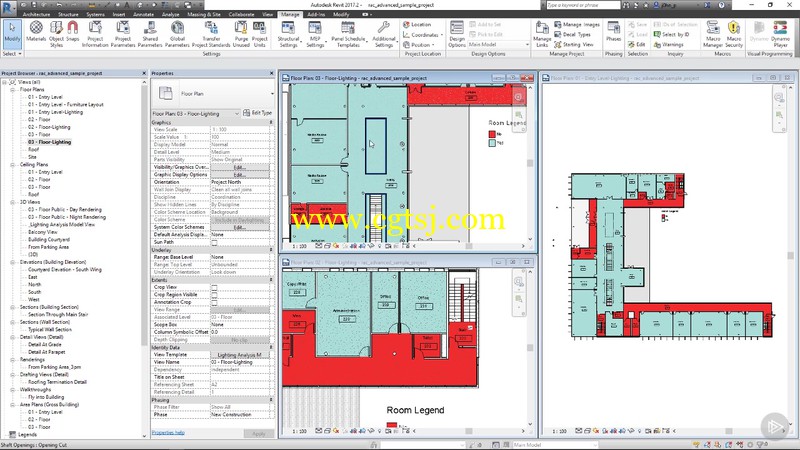
Task: Collapse Floor Plans tree node
Action: [x=13, y=90]
